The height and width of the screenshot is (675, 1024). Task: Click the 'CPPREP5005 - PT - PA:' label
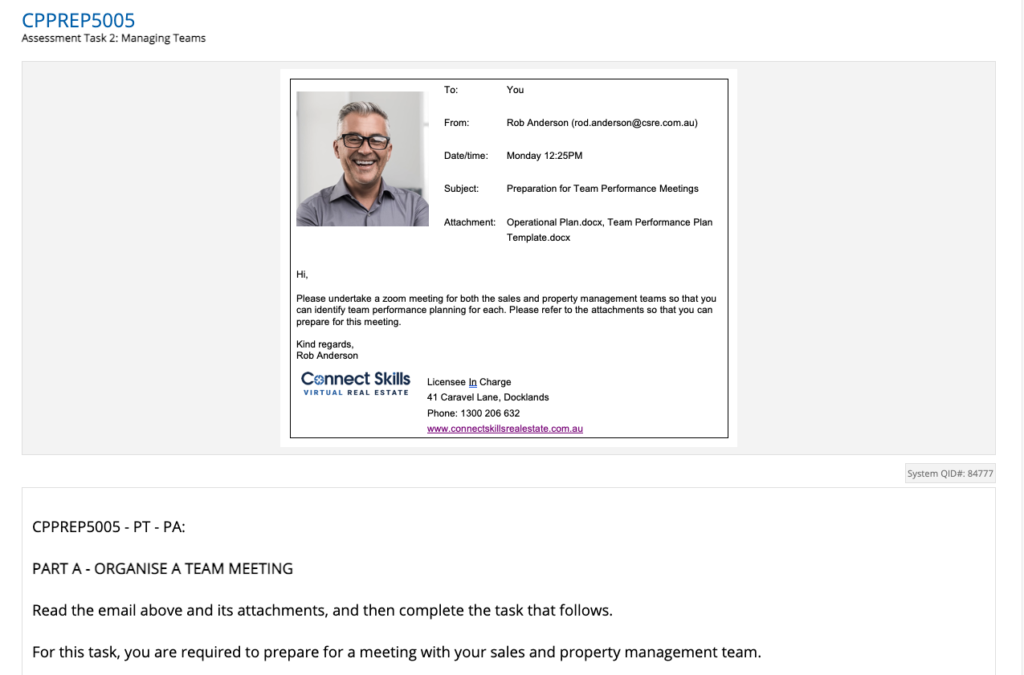point(108,526)
